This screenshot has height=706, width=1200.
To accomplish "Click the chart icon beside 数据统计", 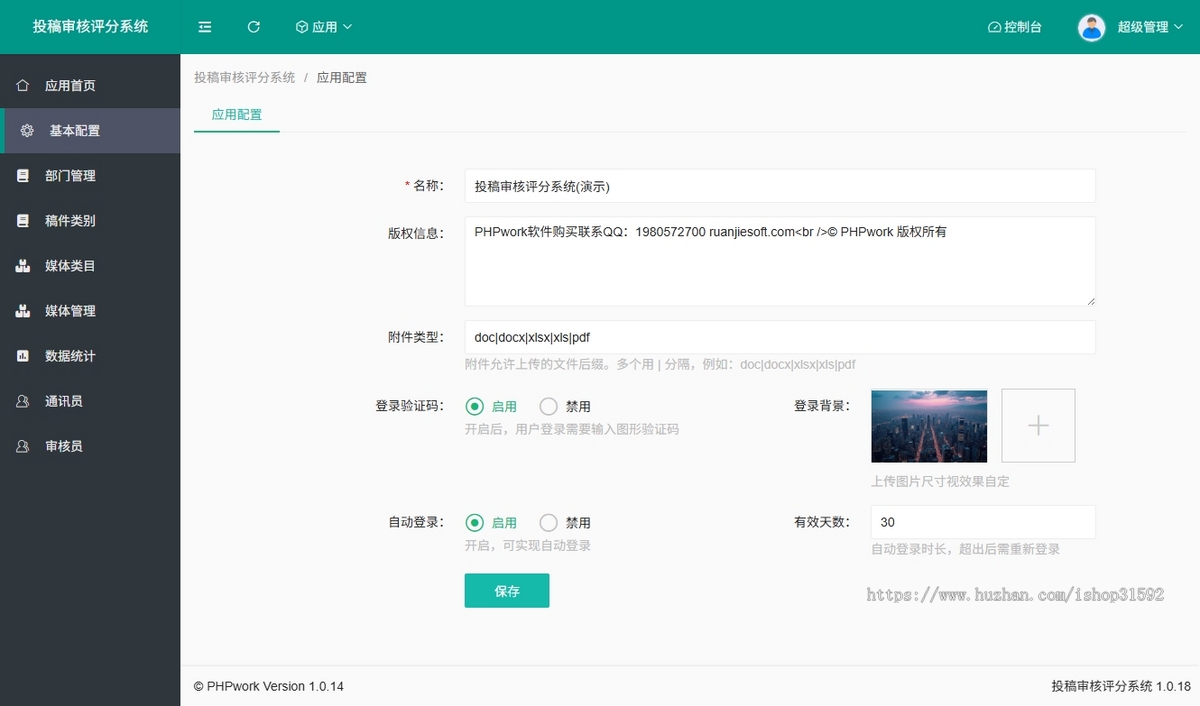I will click(23, 356).
